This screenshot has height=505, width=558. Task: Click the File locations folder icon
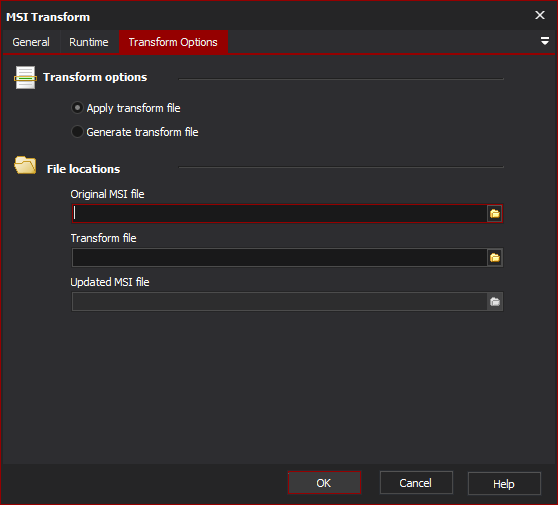(25, 165)
